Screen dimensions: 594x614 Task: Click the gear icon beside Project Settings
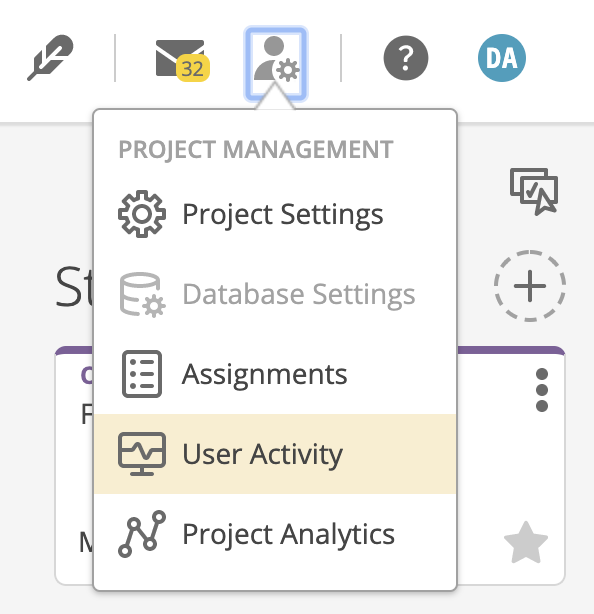click(142, 214)
